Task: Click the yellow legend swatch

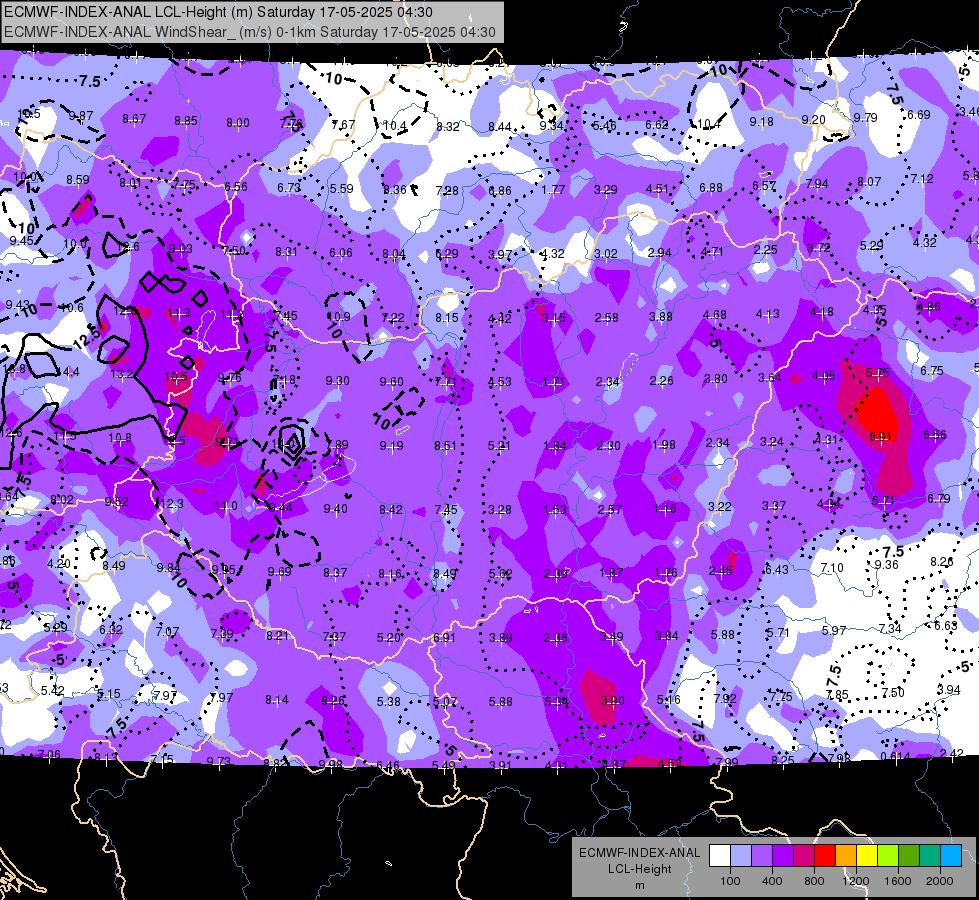Action: click(x=867, y=856)
